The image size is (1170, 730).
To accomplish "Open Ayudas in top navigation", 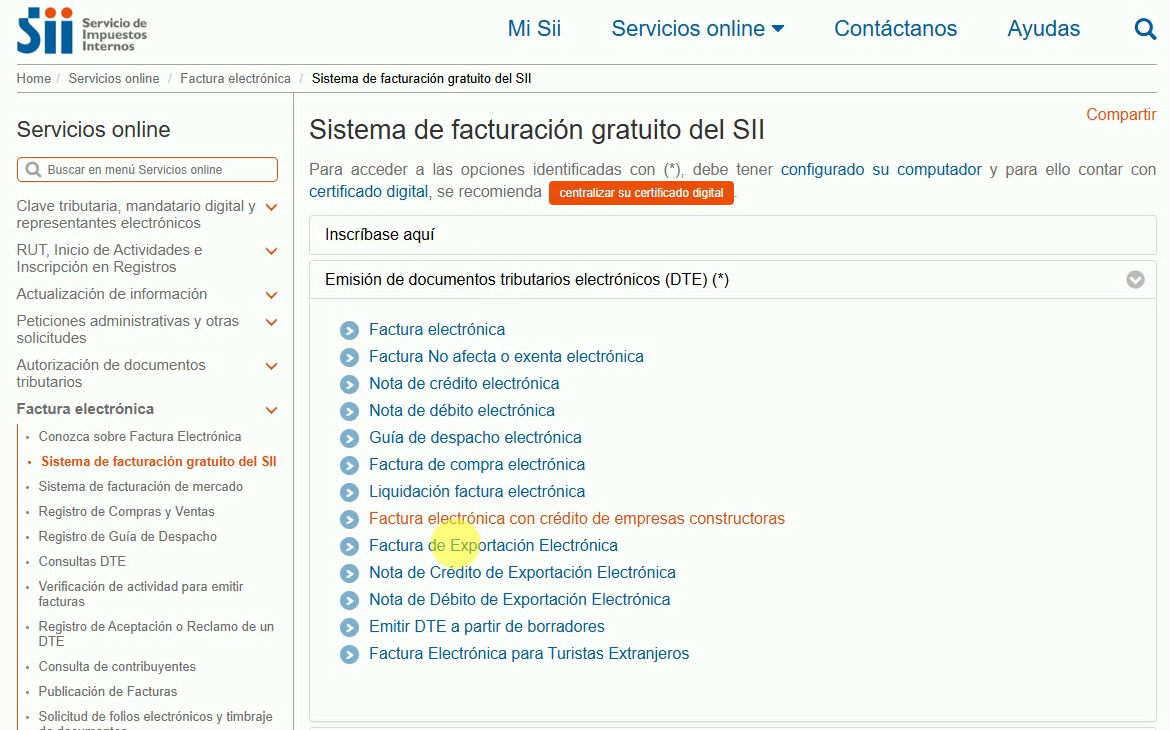I will 1043,28.
